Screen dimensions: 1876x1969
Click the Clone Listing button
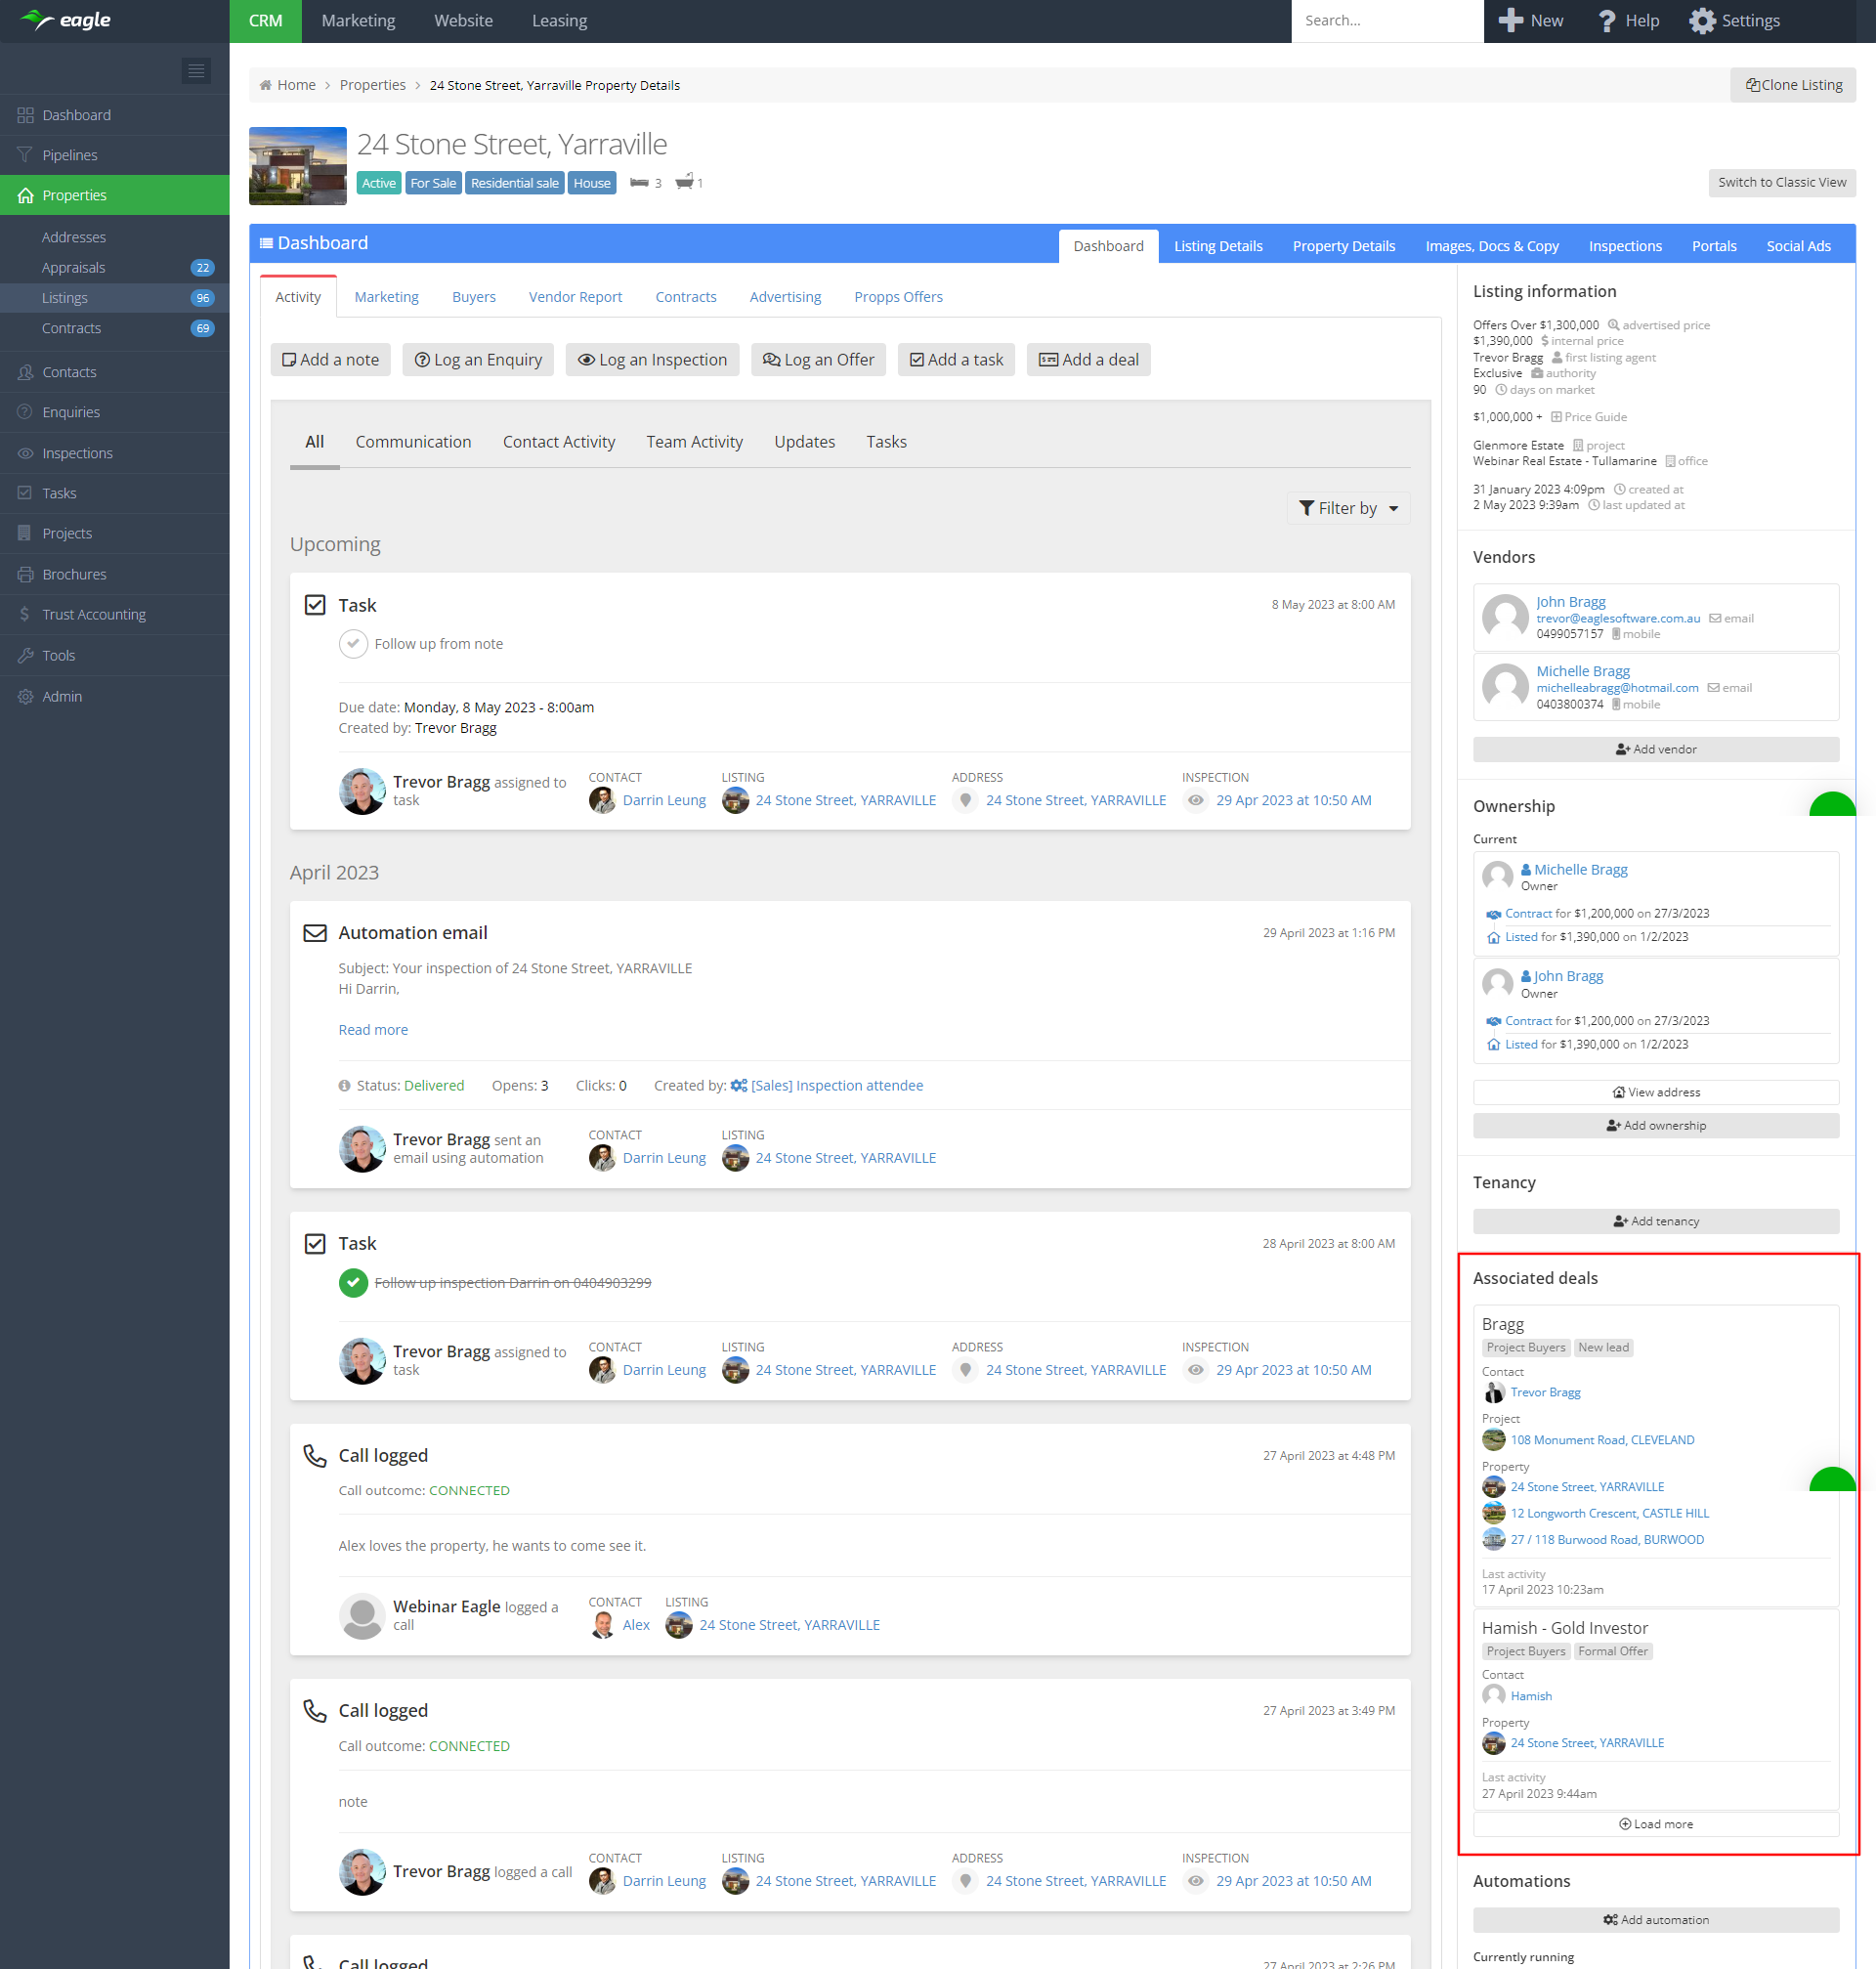tap(1793, 85)
